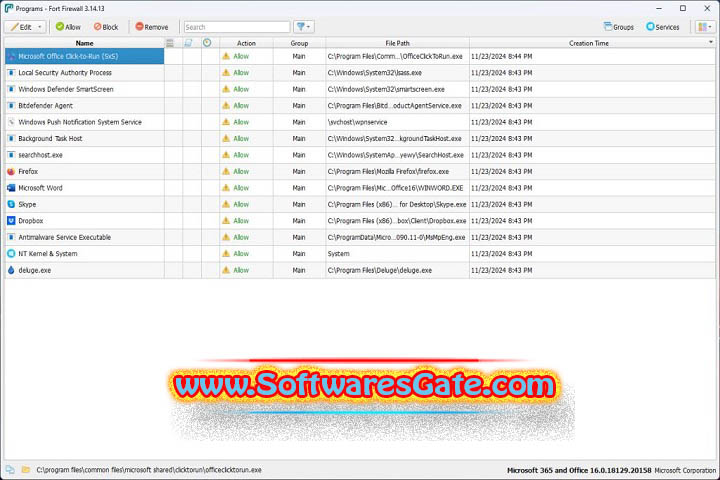Click the copy path icon in status bar
The image size is (720, 480).
10,469
